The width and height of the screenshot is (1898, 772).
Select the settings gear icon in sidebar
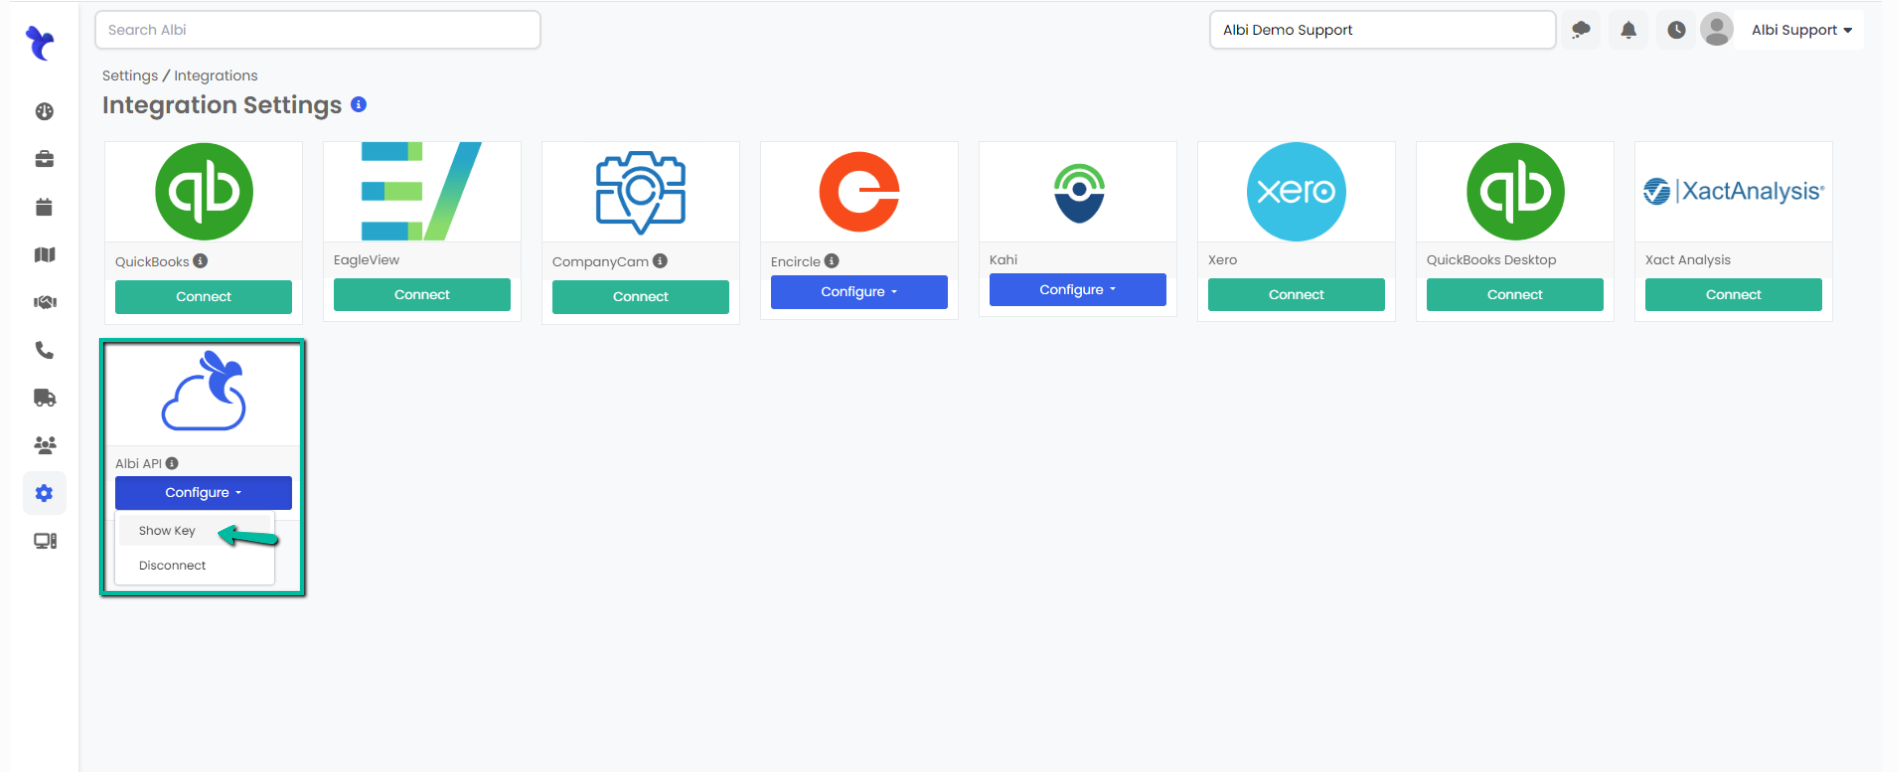click(44, 493)
